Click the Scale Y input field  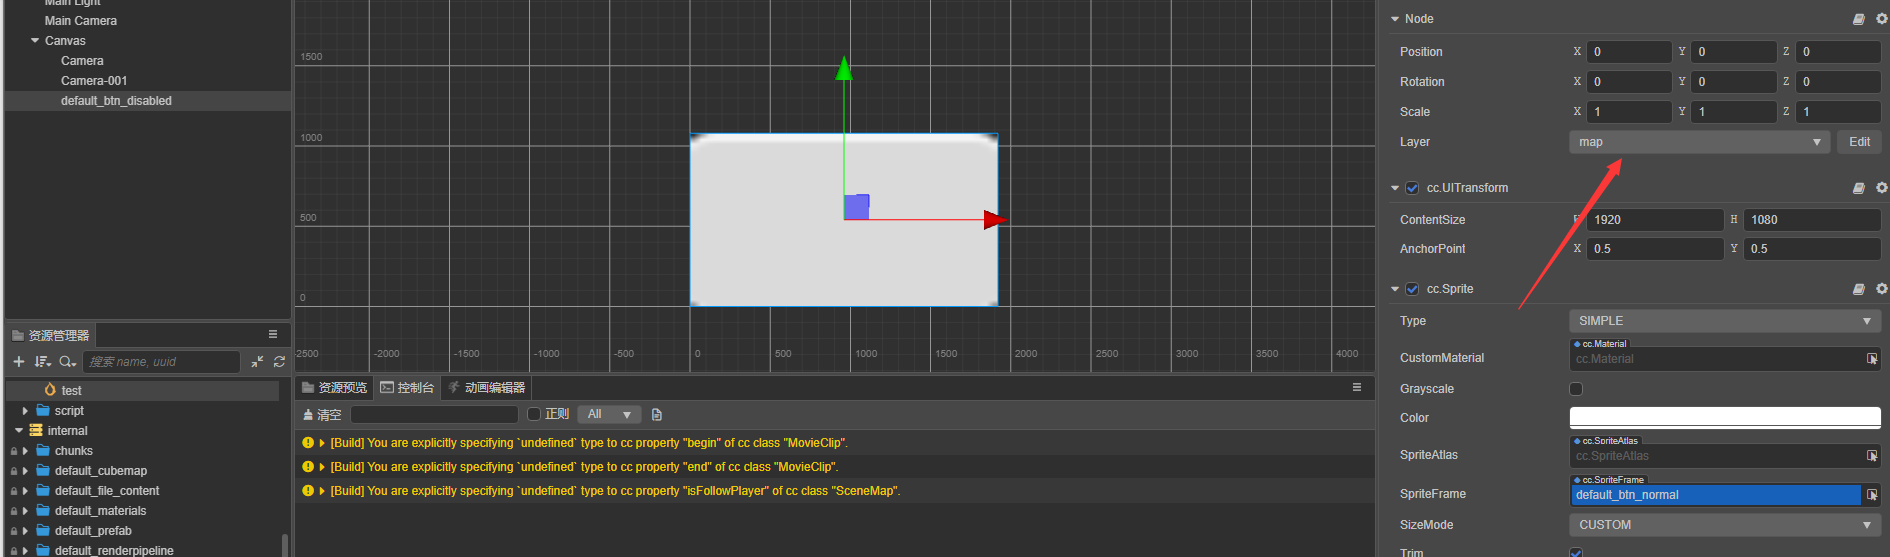(1733, 112)
